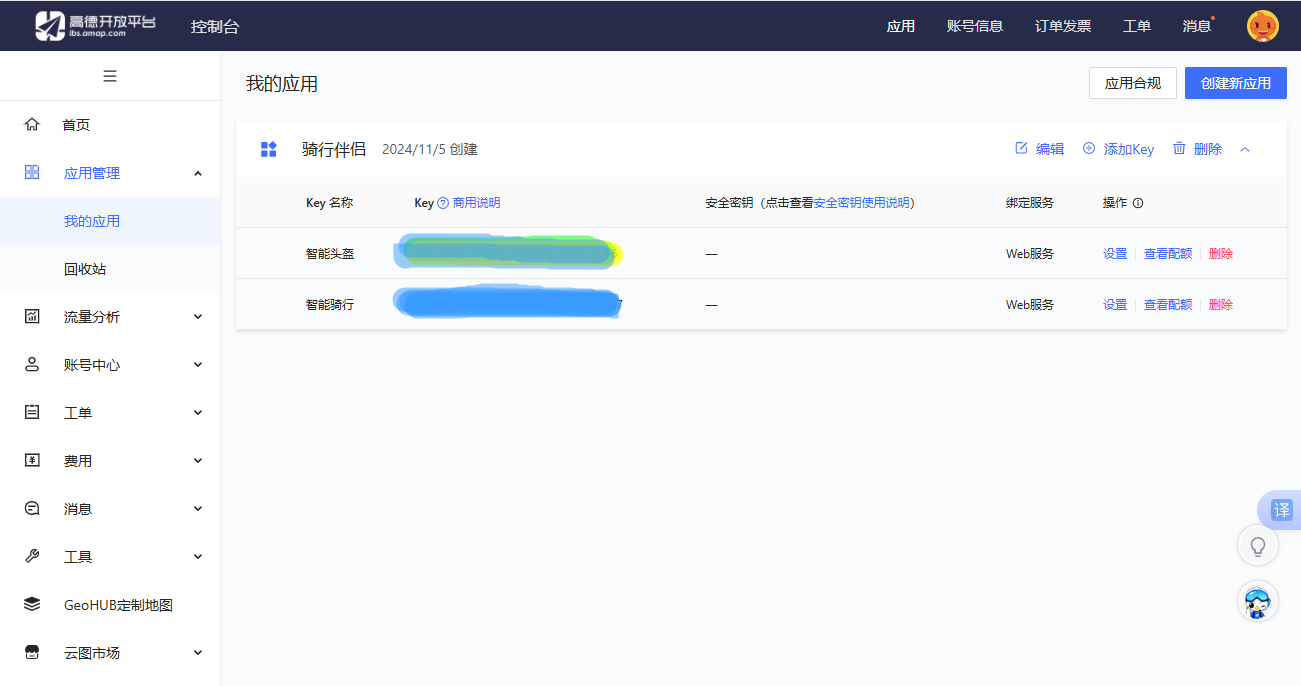The width and height of the screenshot is (1301, 686).
Task: Click the chat icon beside 消息 in sidebar
Action: coord(32,508)
